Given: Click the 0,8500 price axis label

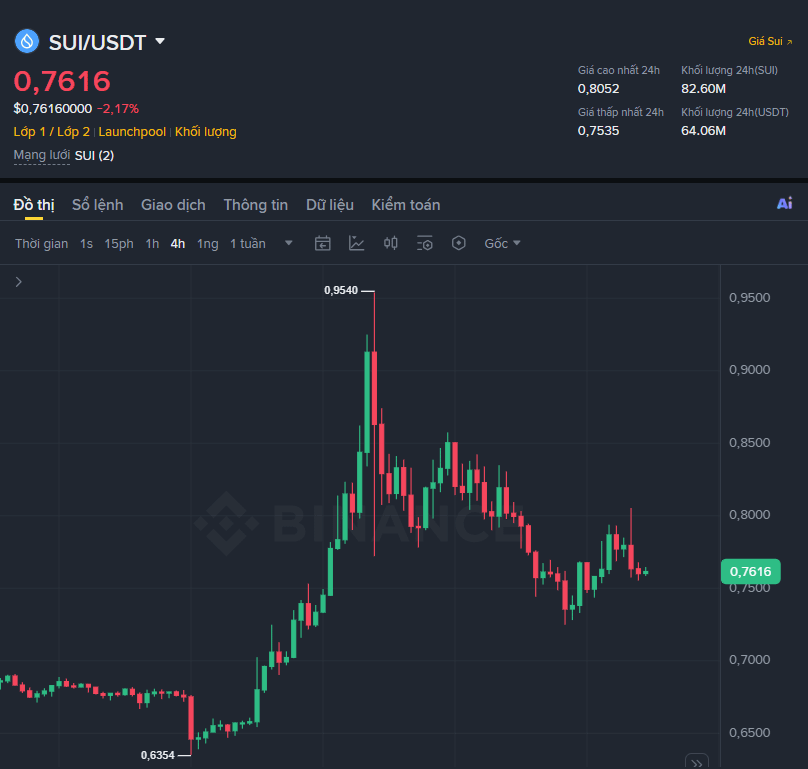Looking at the screenshot, I should click(749, 443).
